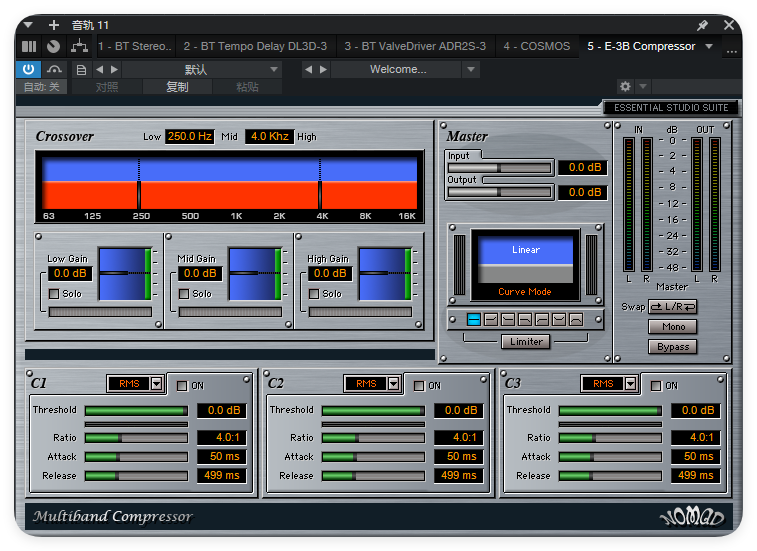Viewport: 757px width, 551px height.
Task: Click the plus icon next to 音轨 11
Action: pos(54,25)
